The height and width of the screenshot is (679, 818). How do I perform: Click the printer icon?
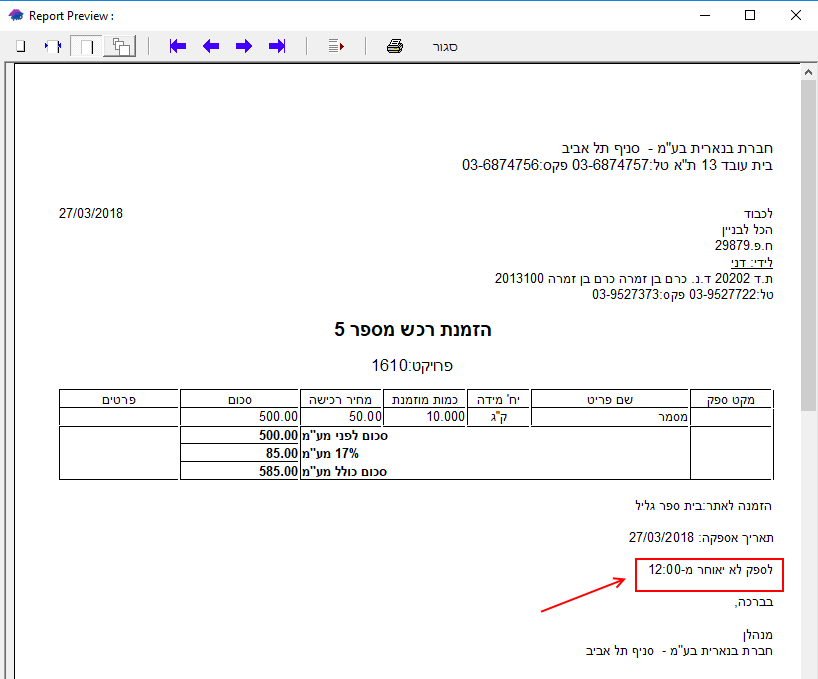click(395, 46)
